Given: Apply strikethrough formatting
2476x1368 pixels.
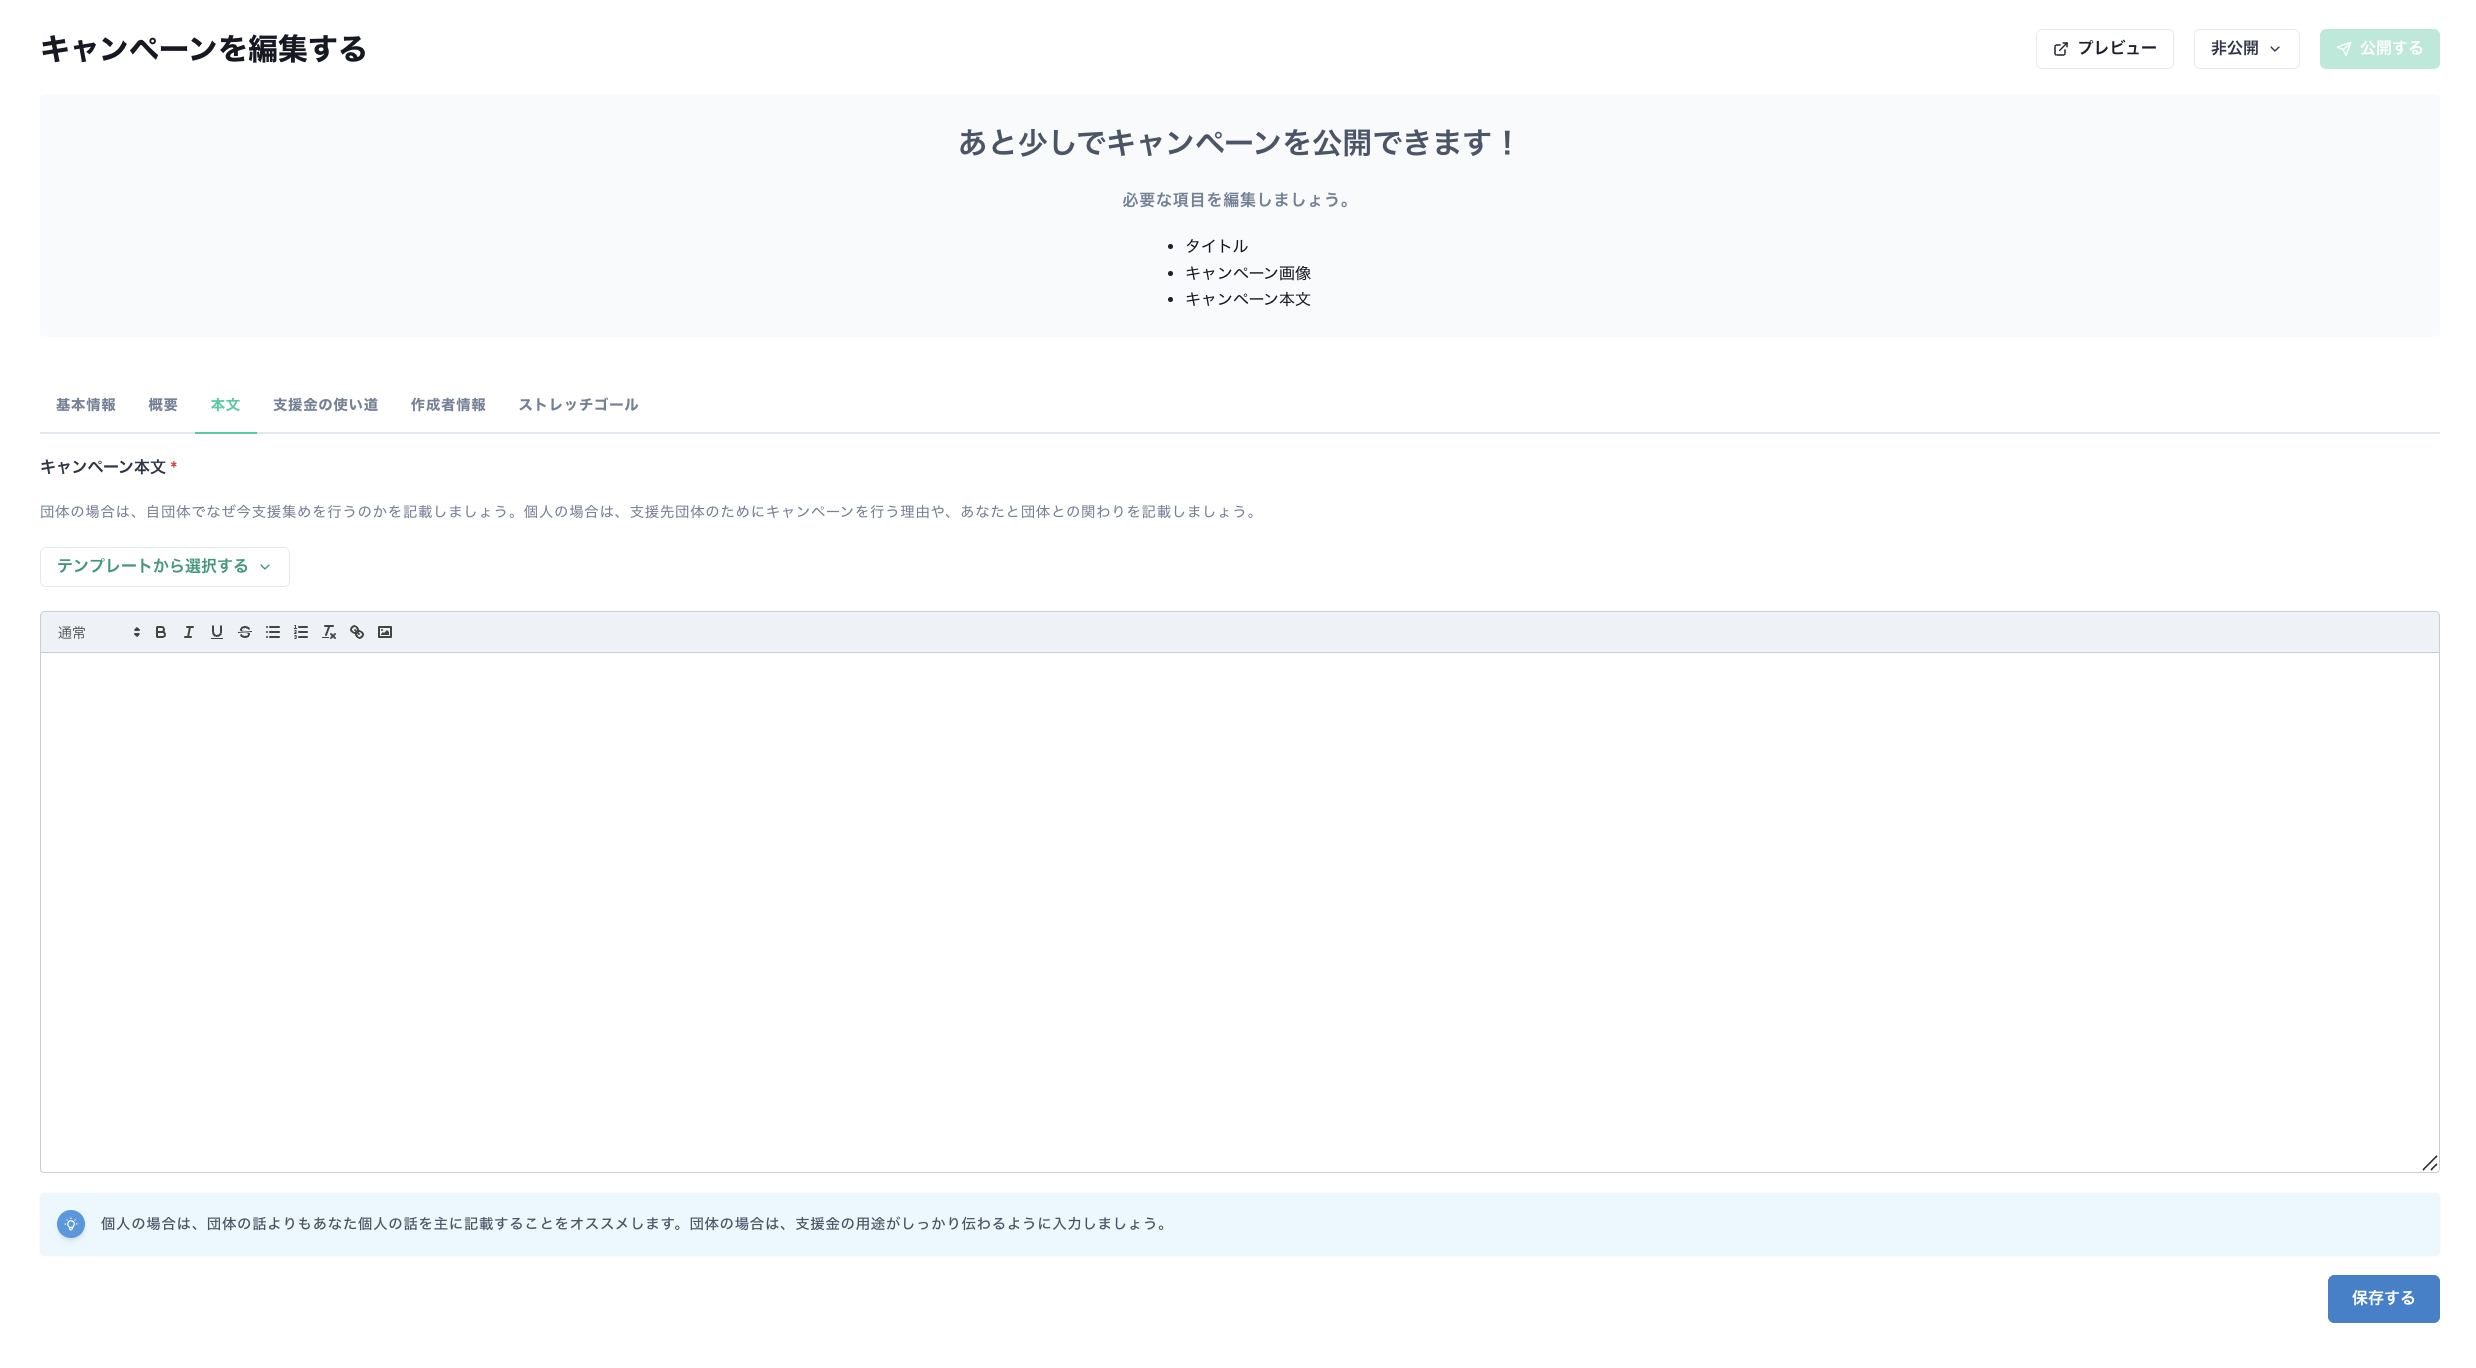Looking at the screenshot, I should [244, 632].
